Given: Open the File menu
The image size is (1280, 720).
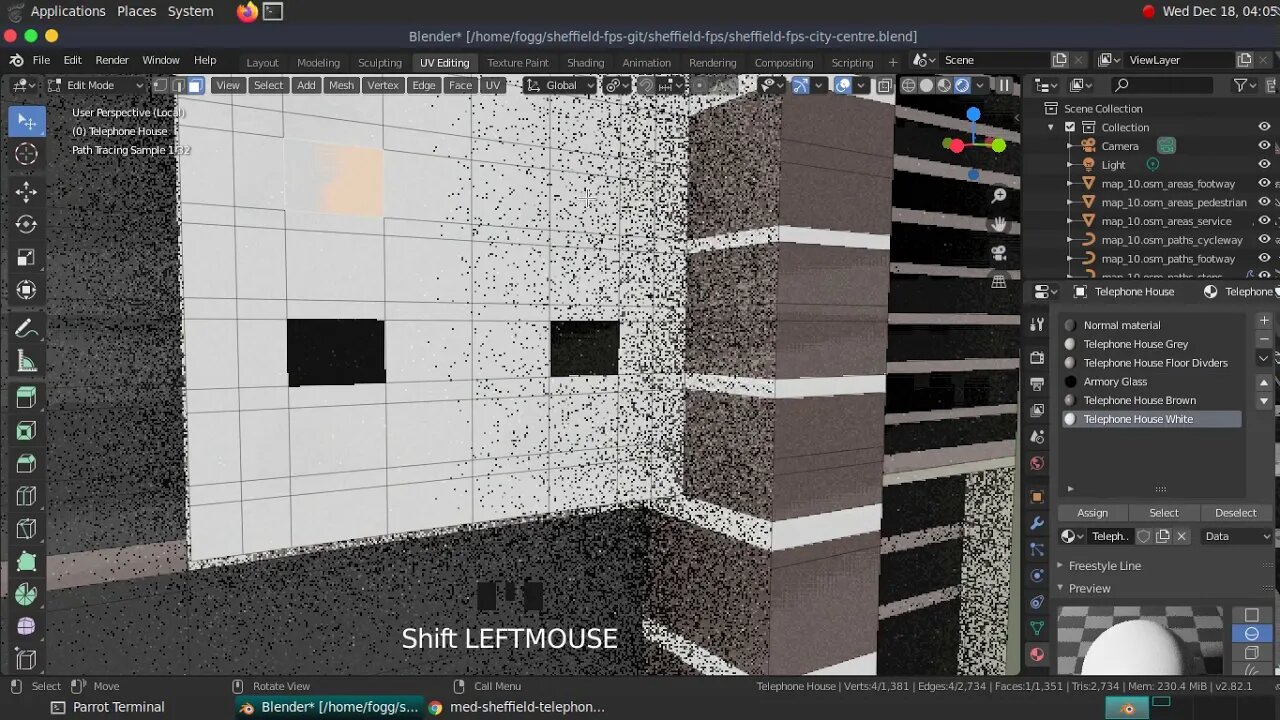Looking at the screenshot, I should (x=41, y=60).
